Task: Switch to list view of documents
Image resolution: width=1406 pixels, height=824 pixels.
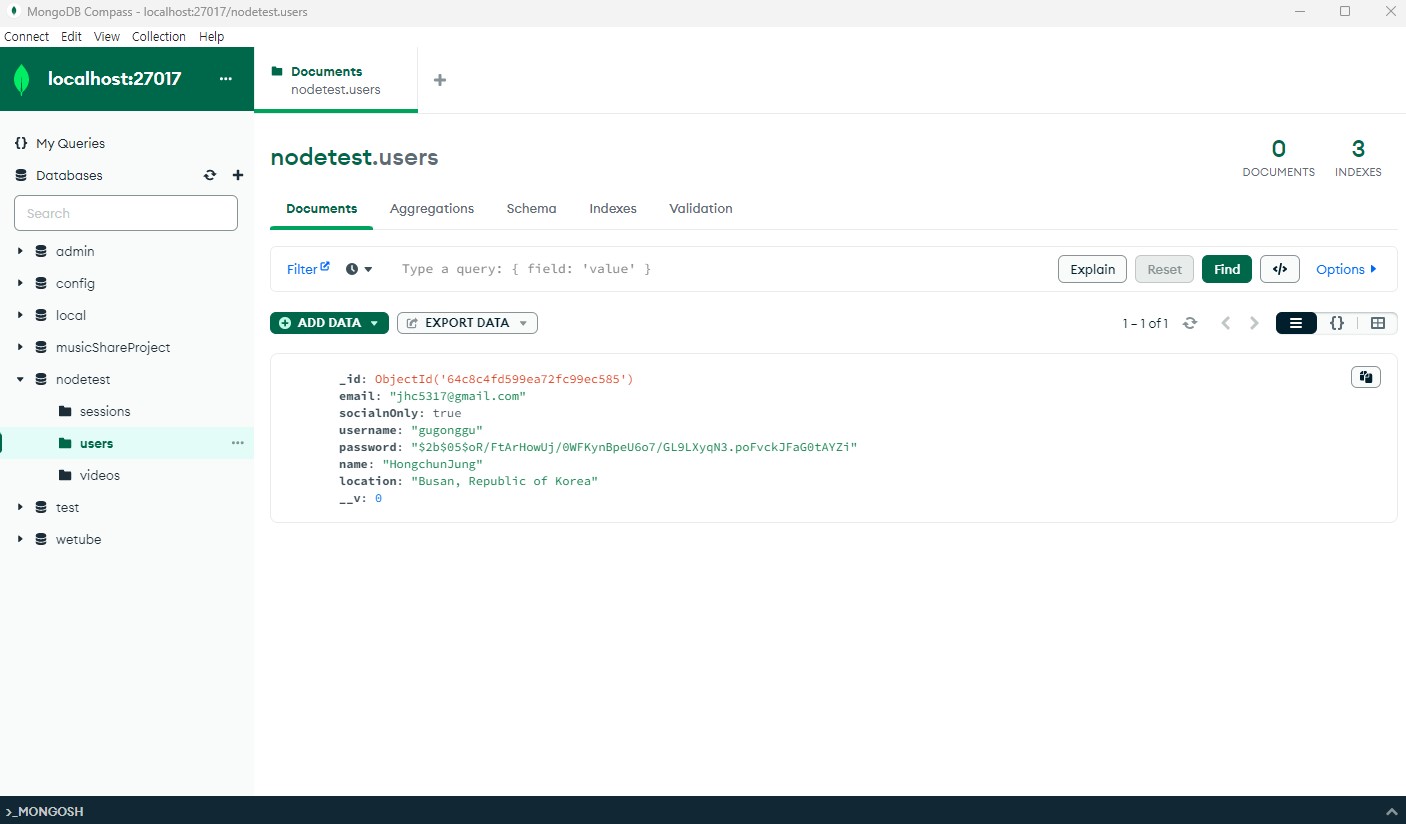Action: (x=1296, y=323)
